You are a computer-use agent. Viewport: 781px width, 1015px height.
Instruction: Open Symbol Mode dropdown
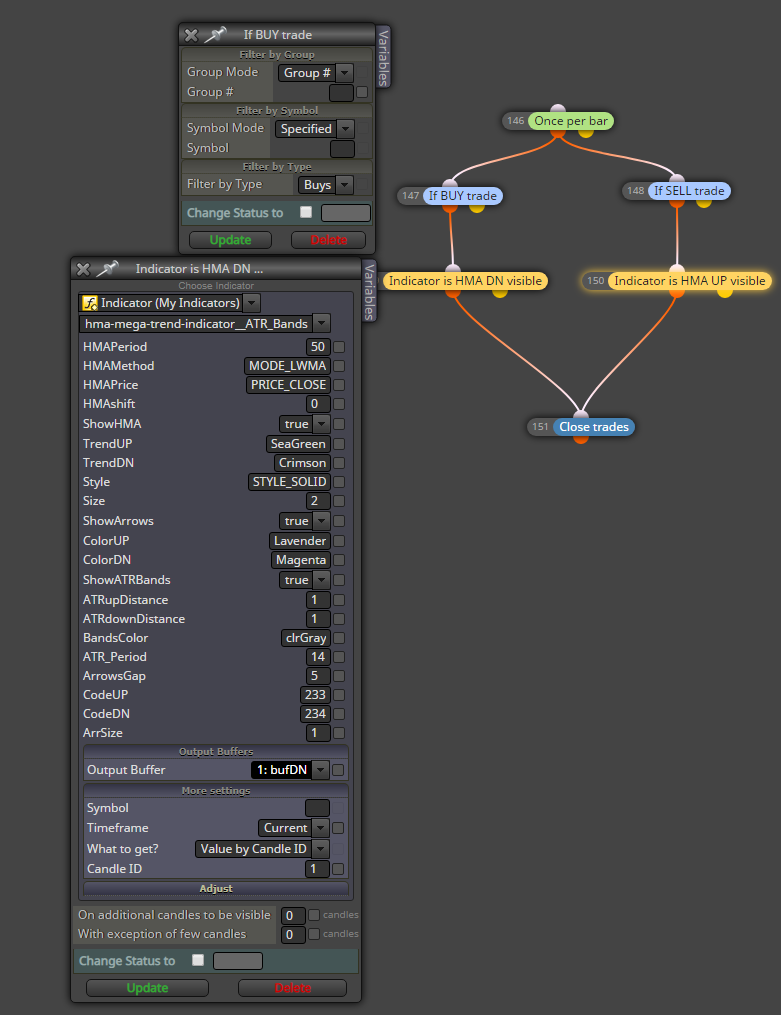click(346, 129)
